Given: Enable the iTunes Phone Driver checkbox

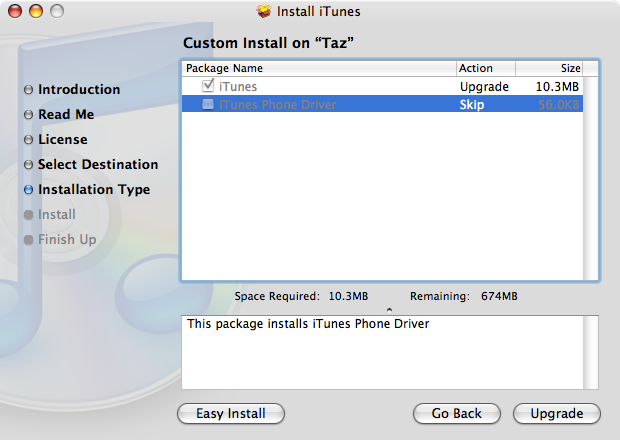Looking at the screenshot, I should (208, 104).
